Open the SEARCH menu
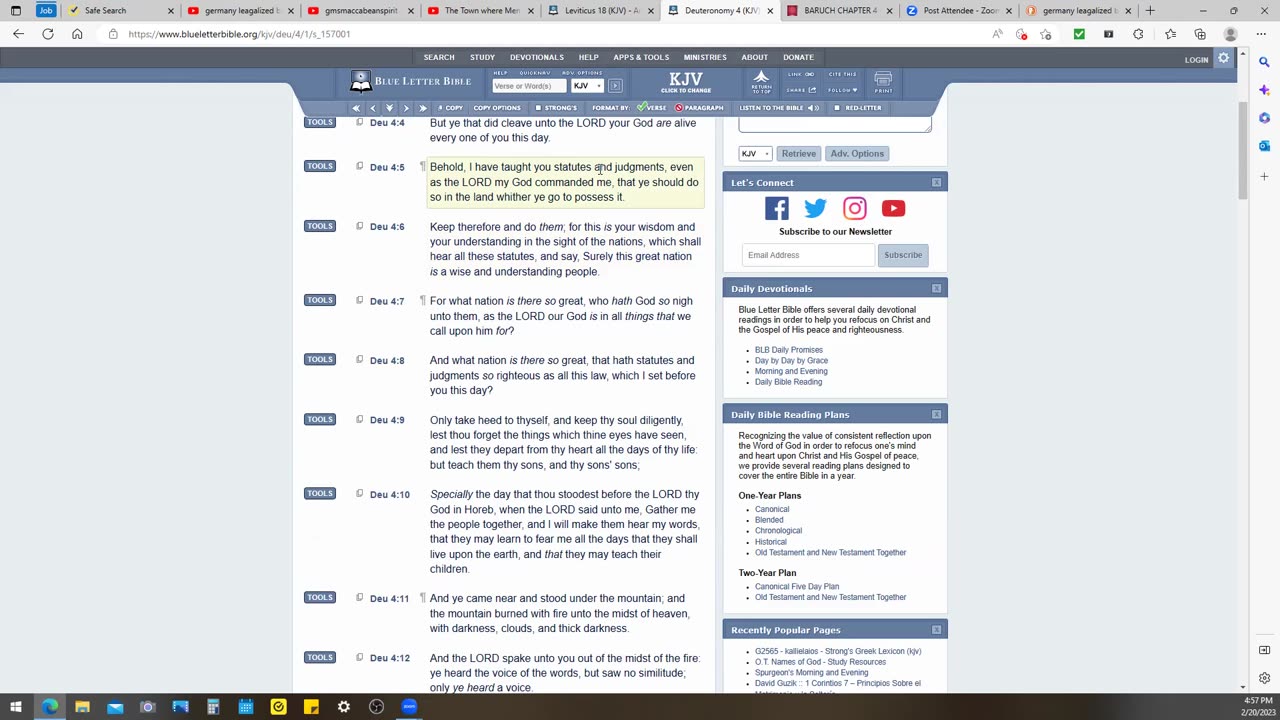 pos(439,57)
